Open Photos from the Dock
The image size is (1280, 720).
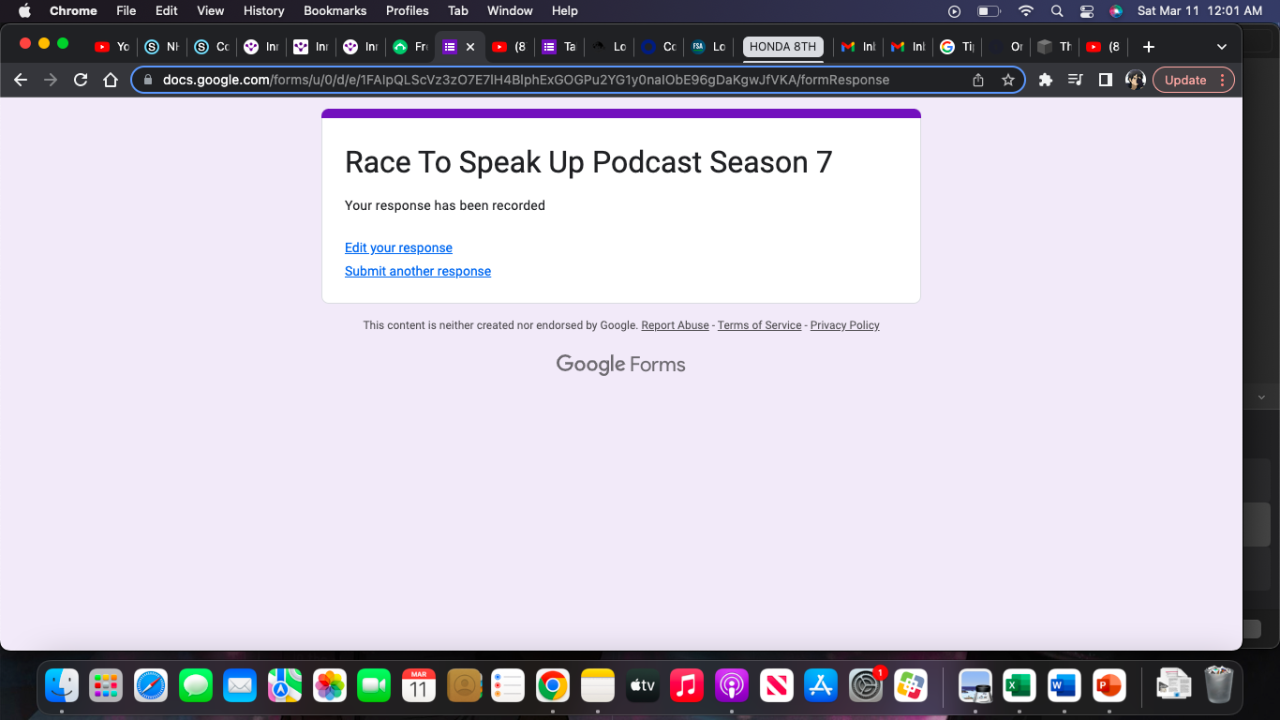[x=330, y=685]
